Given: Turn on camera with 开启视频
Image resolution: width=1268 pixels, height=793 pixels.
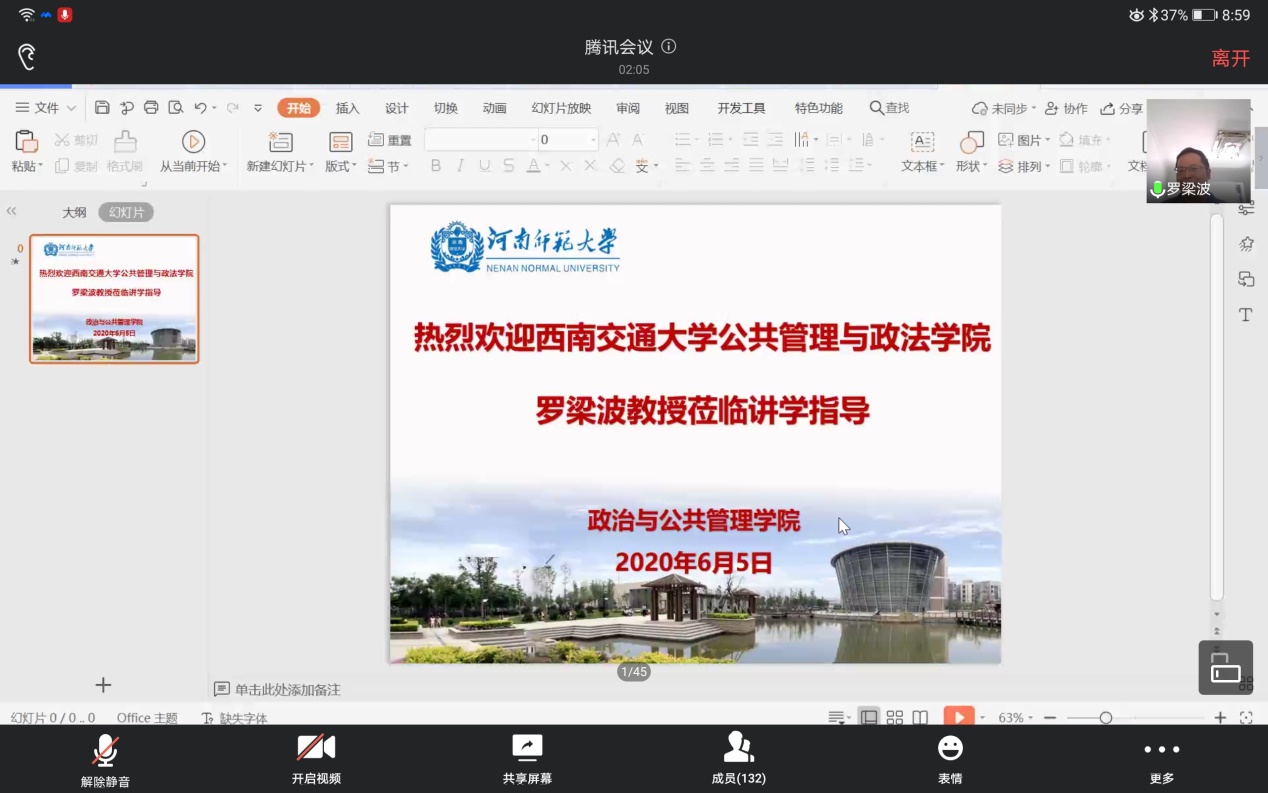Looking at the screenshot, I should 316,759.
